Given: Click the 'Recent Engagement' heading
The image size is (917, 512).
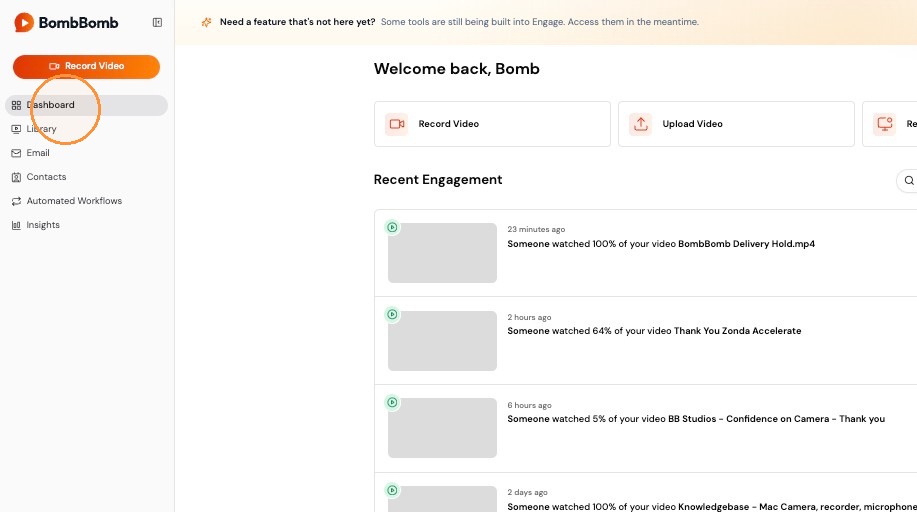Looking at the screenshot, I should [438, 180].
